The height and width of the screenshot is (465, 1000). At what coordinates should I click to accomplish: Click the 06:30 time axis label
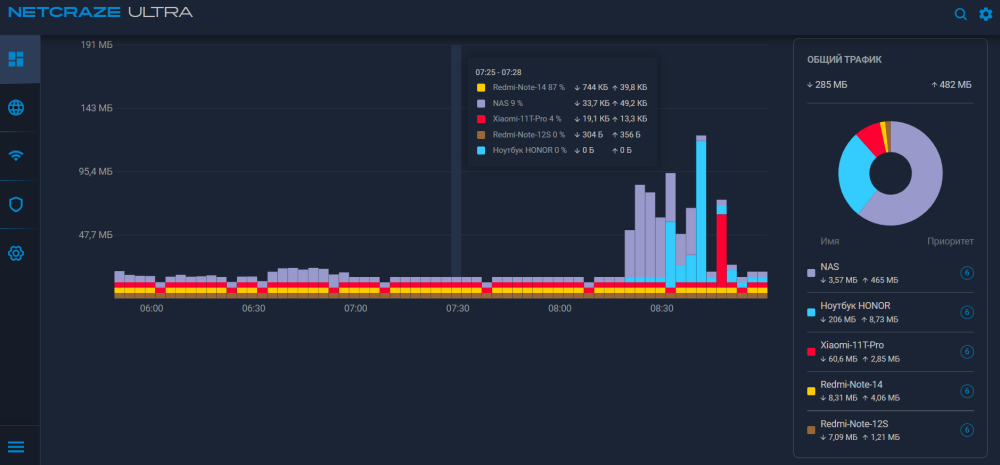tap(254, 308)
